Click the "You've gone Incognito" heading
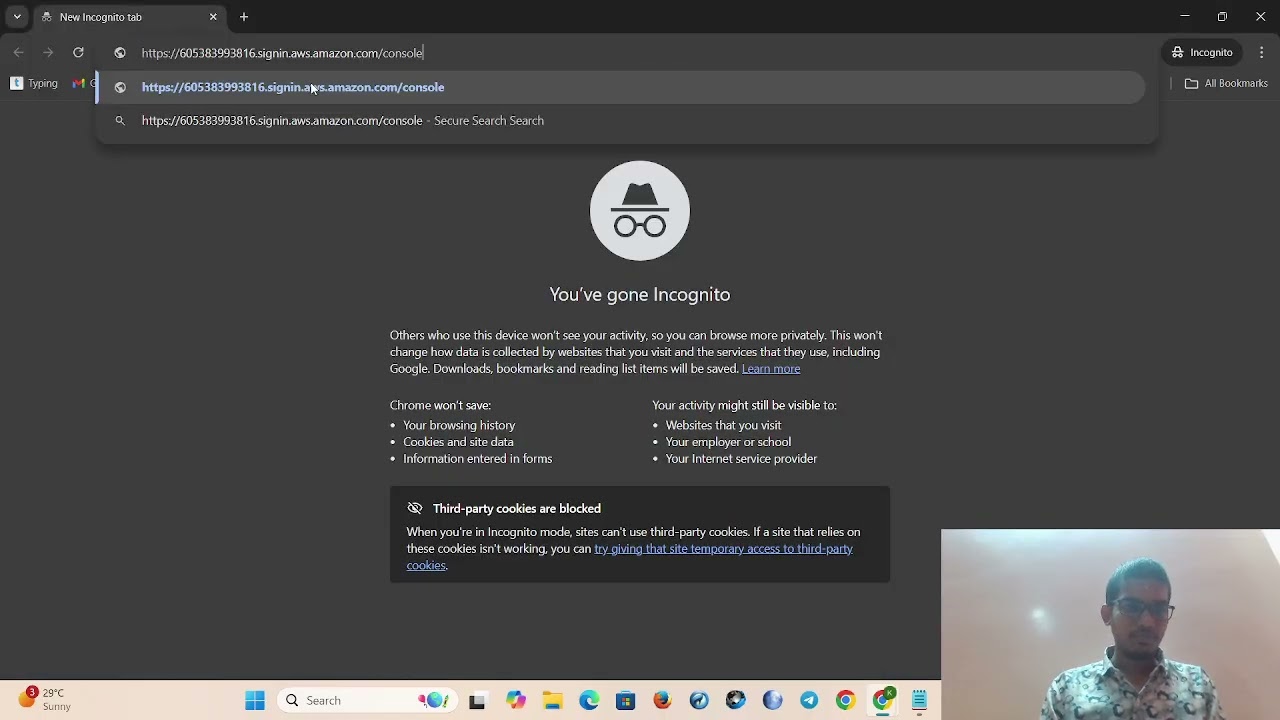Viewport: 1280px width, 720px height. (640, 294)
